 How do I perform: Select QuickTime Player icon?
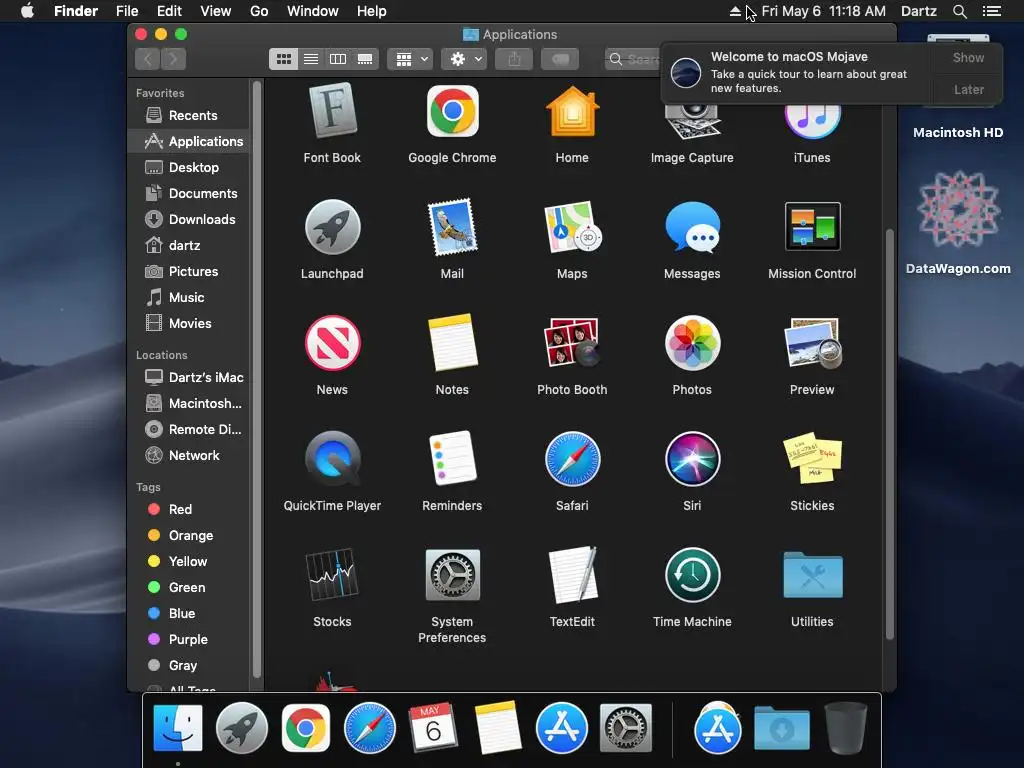[332, 459]
